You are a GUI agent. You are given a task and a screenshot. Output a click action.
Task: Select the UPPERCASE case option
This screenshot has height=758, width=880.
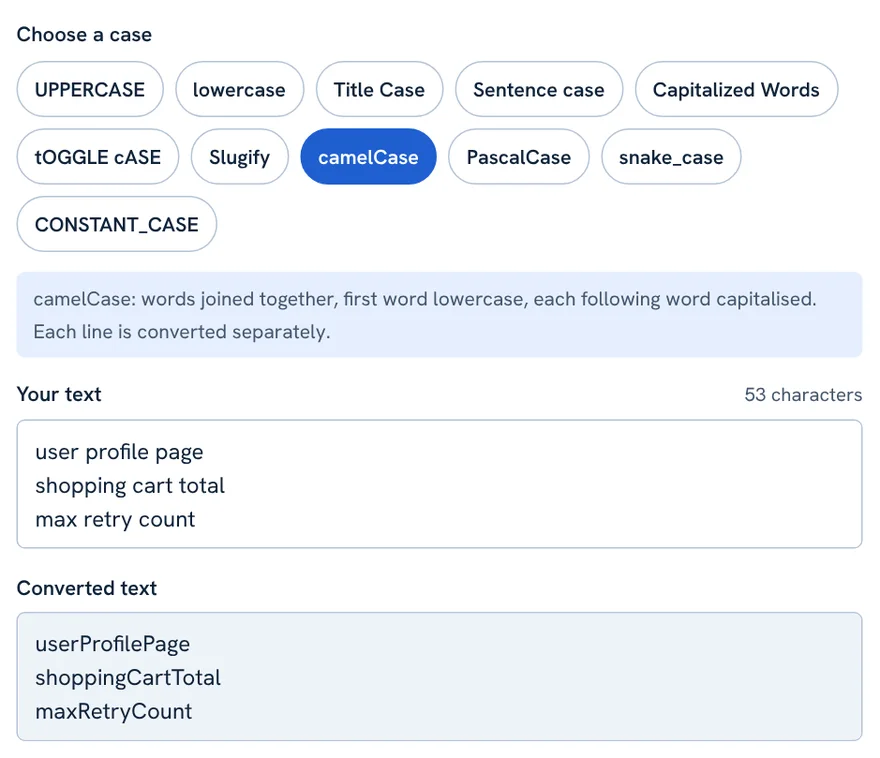[x=90, y=89]
